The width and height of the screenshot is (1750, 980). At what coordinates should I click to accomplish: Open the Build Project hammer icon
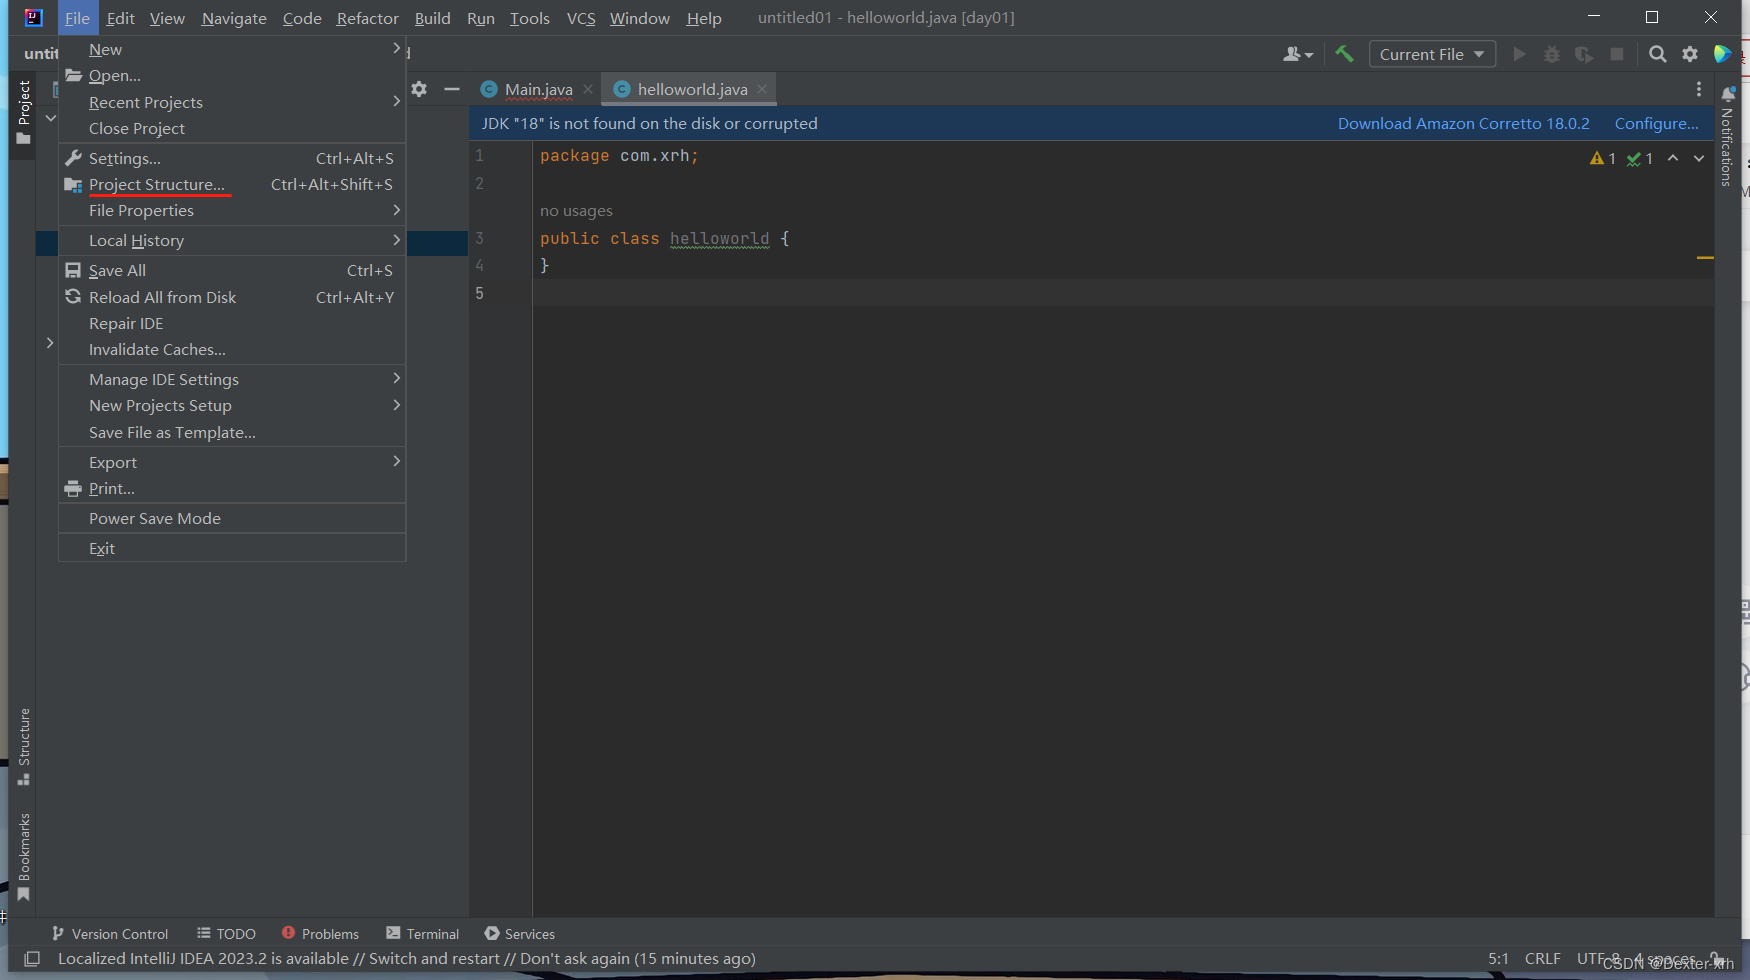(x=1344, y=54)
